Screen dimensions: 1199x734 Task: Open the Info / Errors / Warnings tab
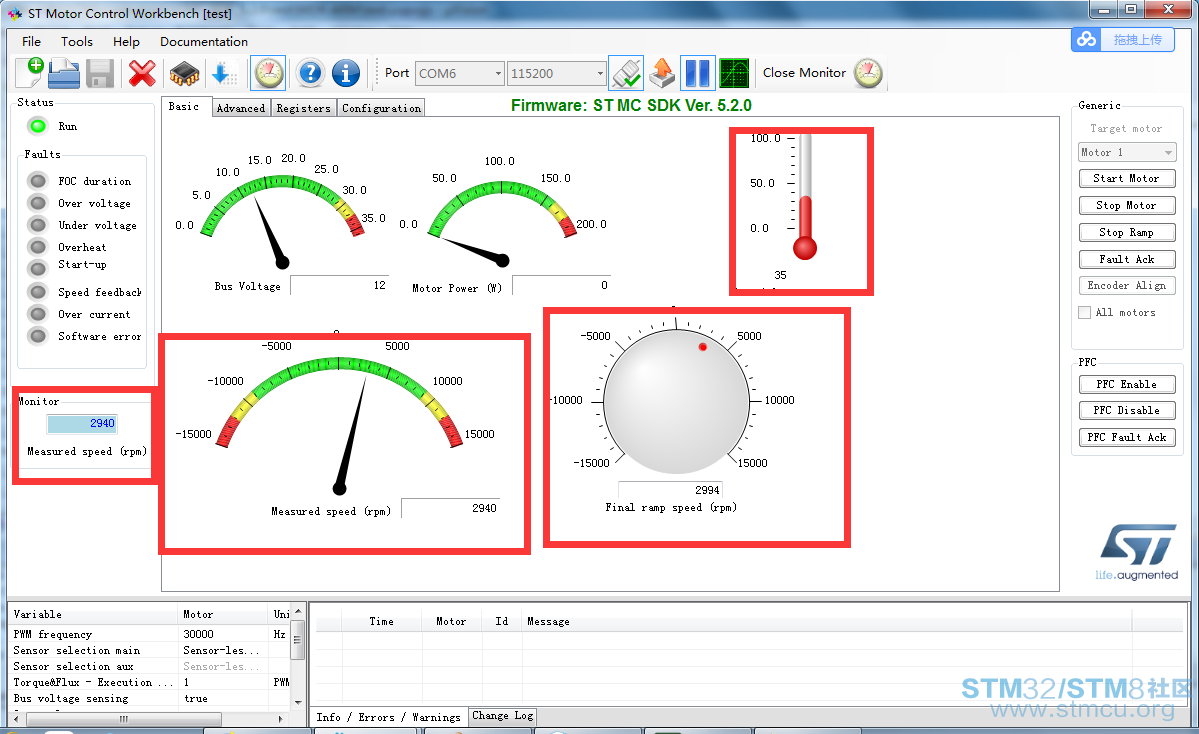pos(388,717)
